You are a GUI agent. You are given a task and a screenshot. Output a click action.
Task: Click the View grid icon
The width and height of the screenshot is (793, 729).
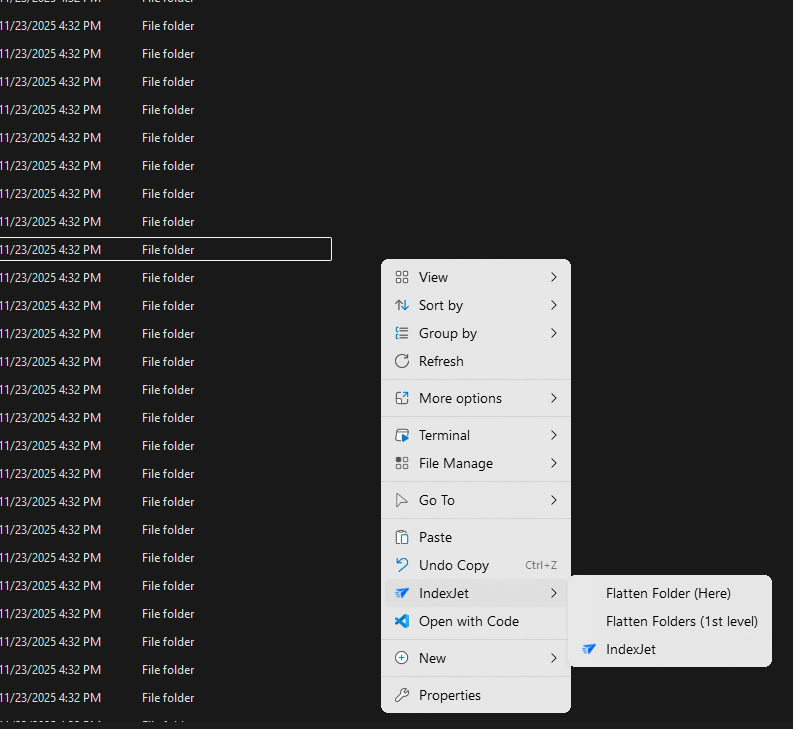(x=402, y=277)
